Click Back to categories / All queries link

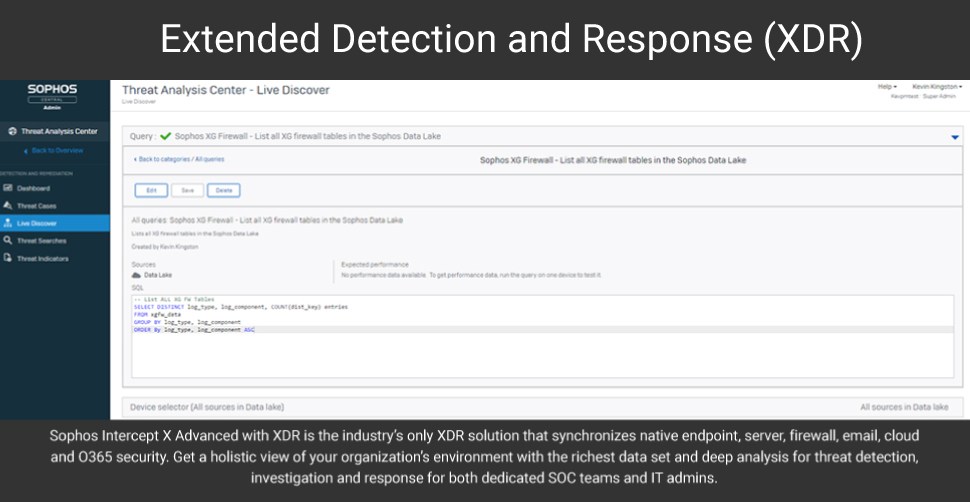click(x=179, y=160)
